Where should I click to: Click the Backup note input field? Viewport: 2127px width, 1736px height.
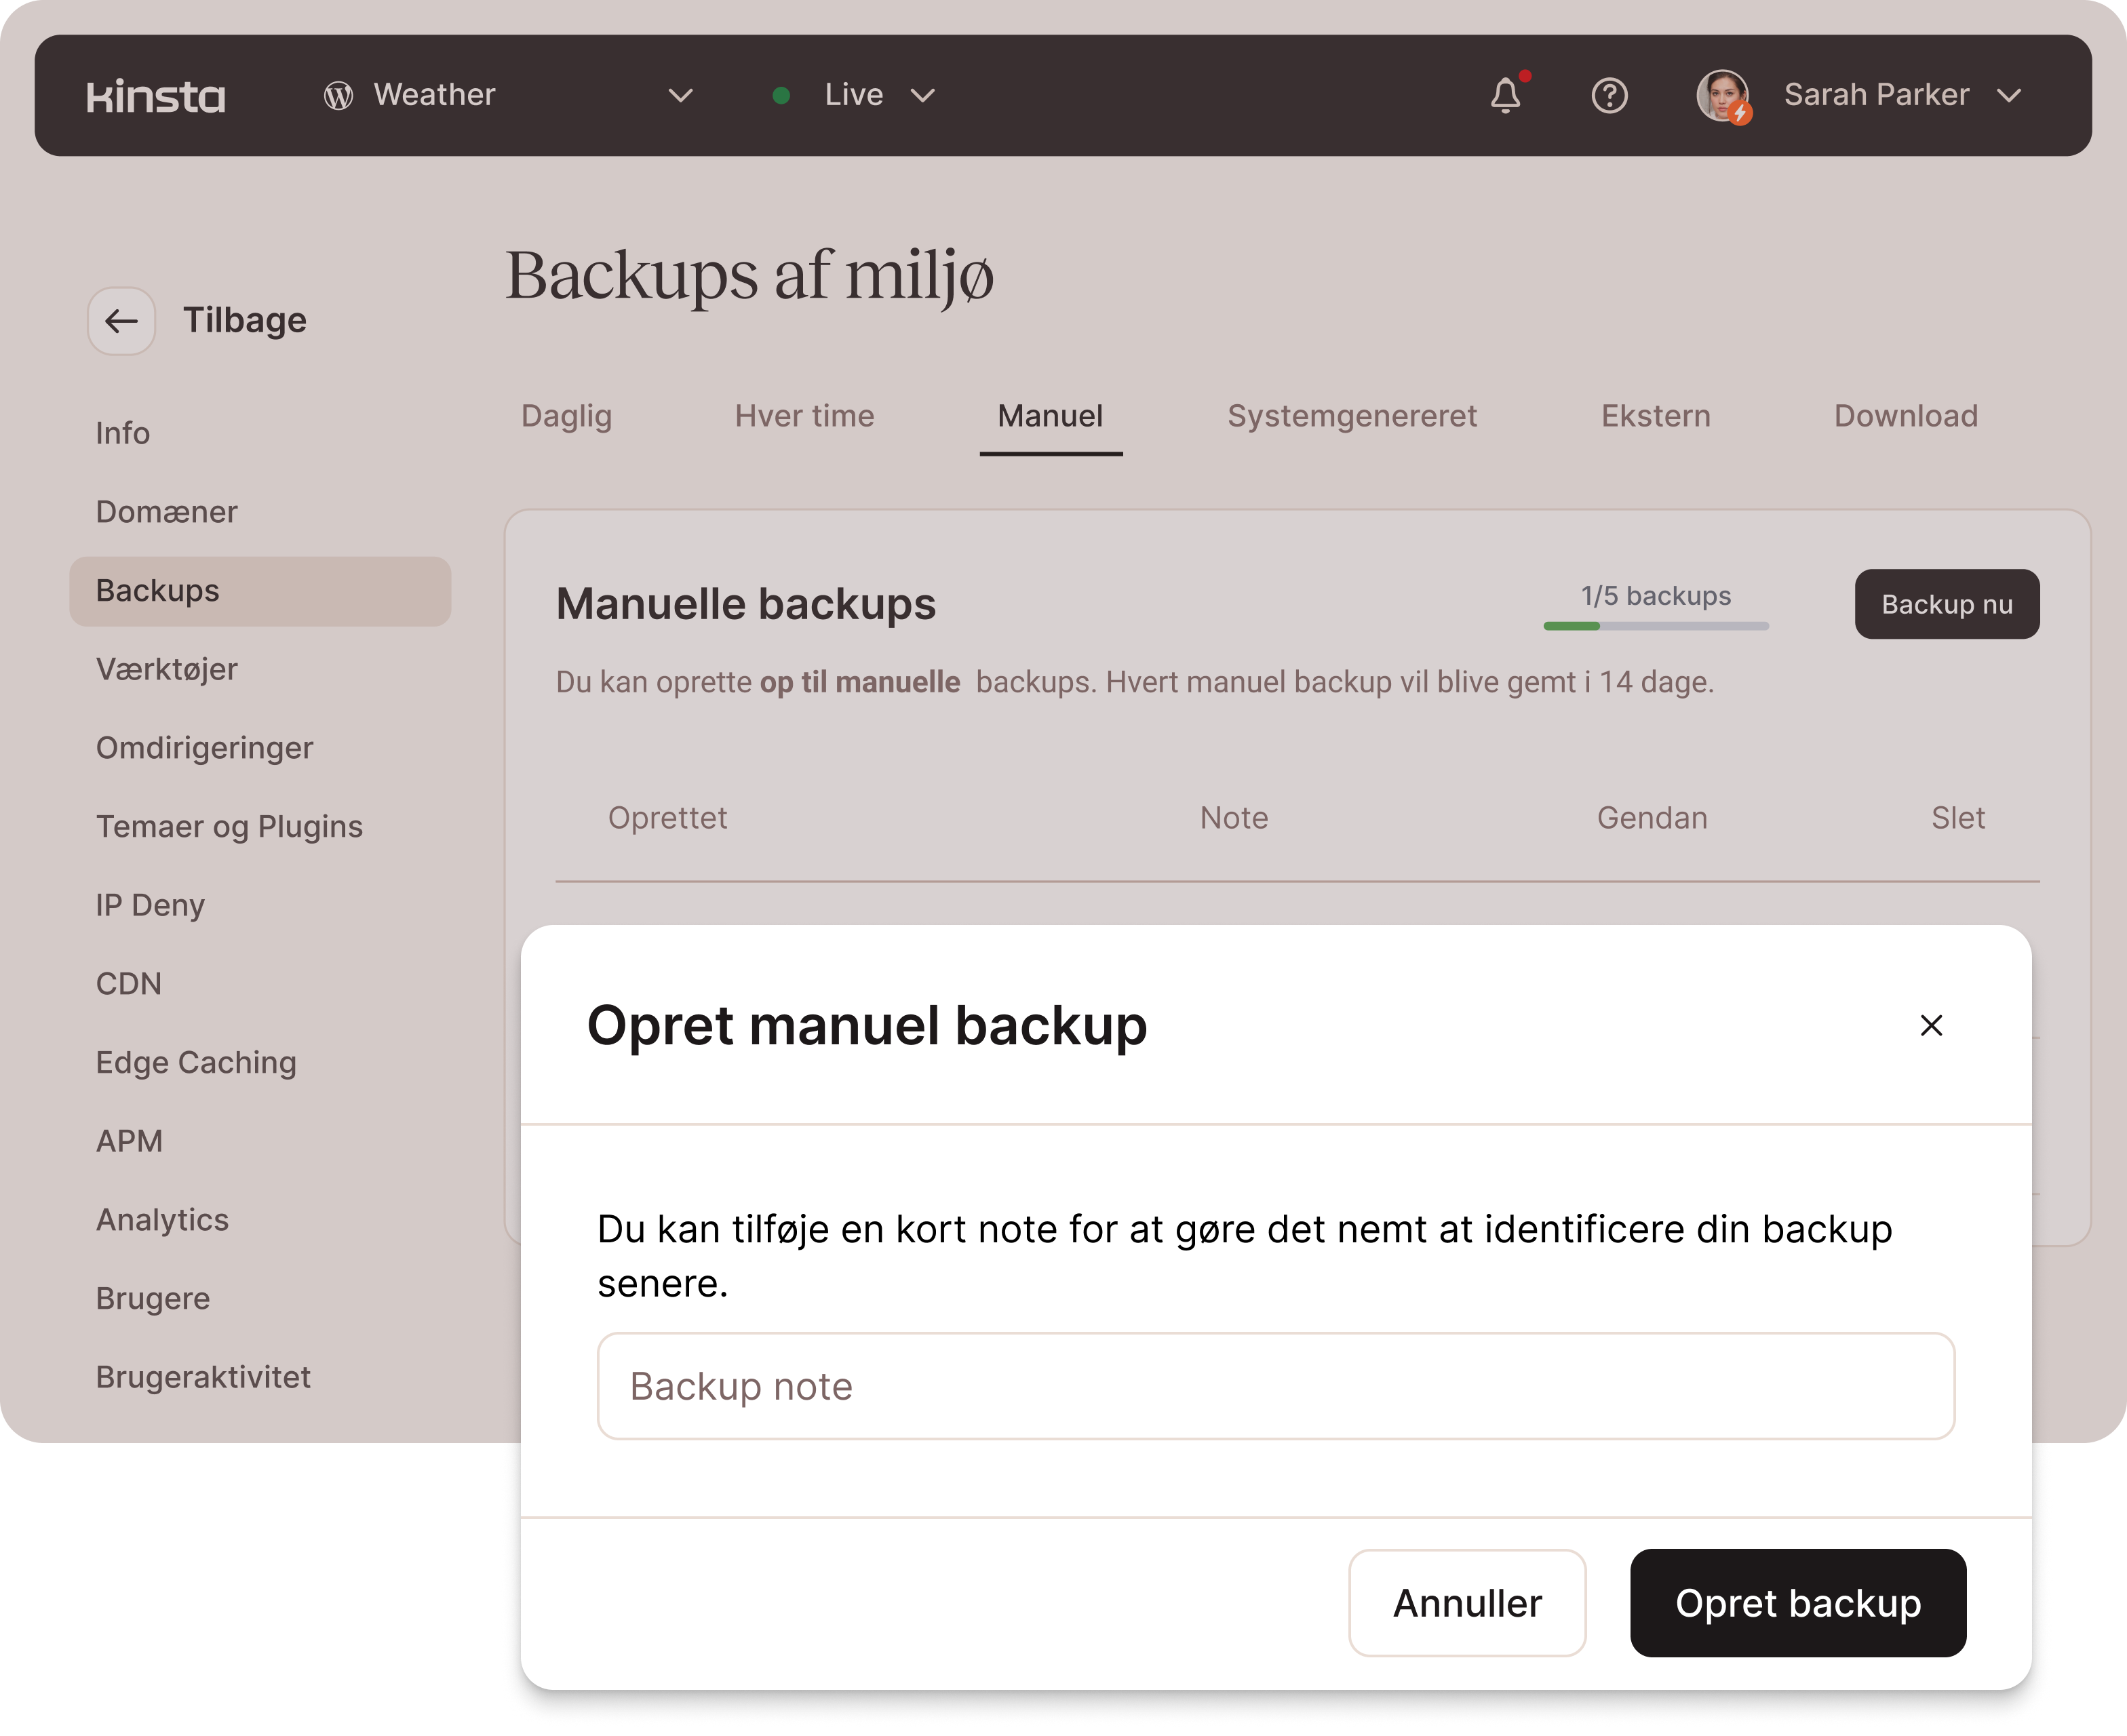tap(1275, 1386)
